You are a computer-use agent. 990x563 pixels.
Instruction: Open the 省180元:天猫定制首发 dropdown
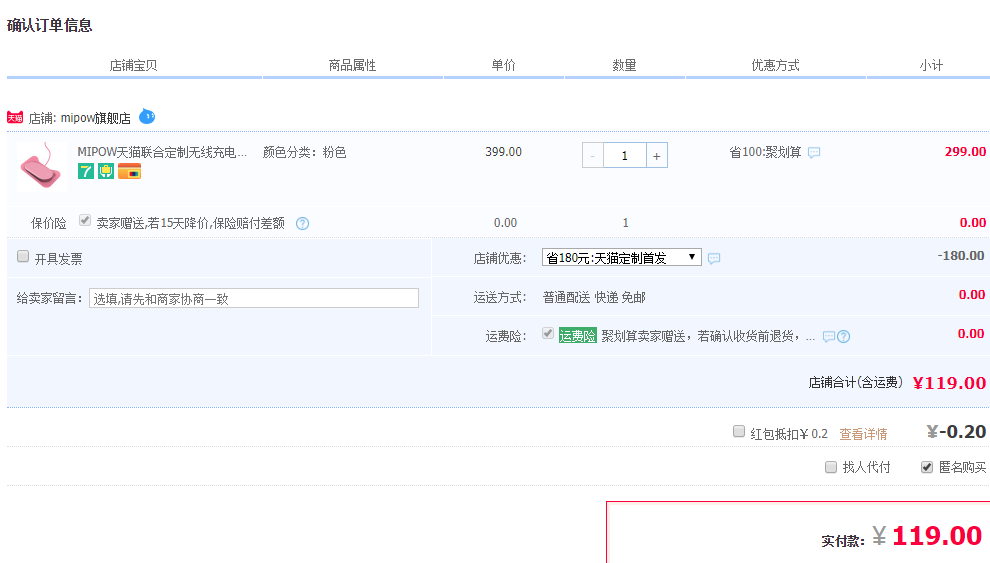pos(622,258)
